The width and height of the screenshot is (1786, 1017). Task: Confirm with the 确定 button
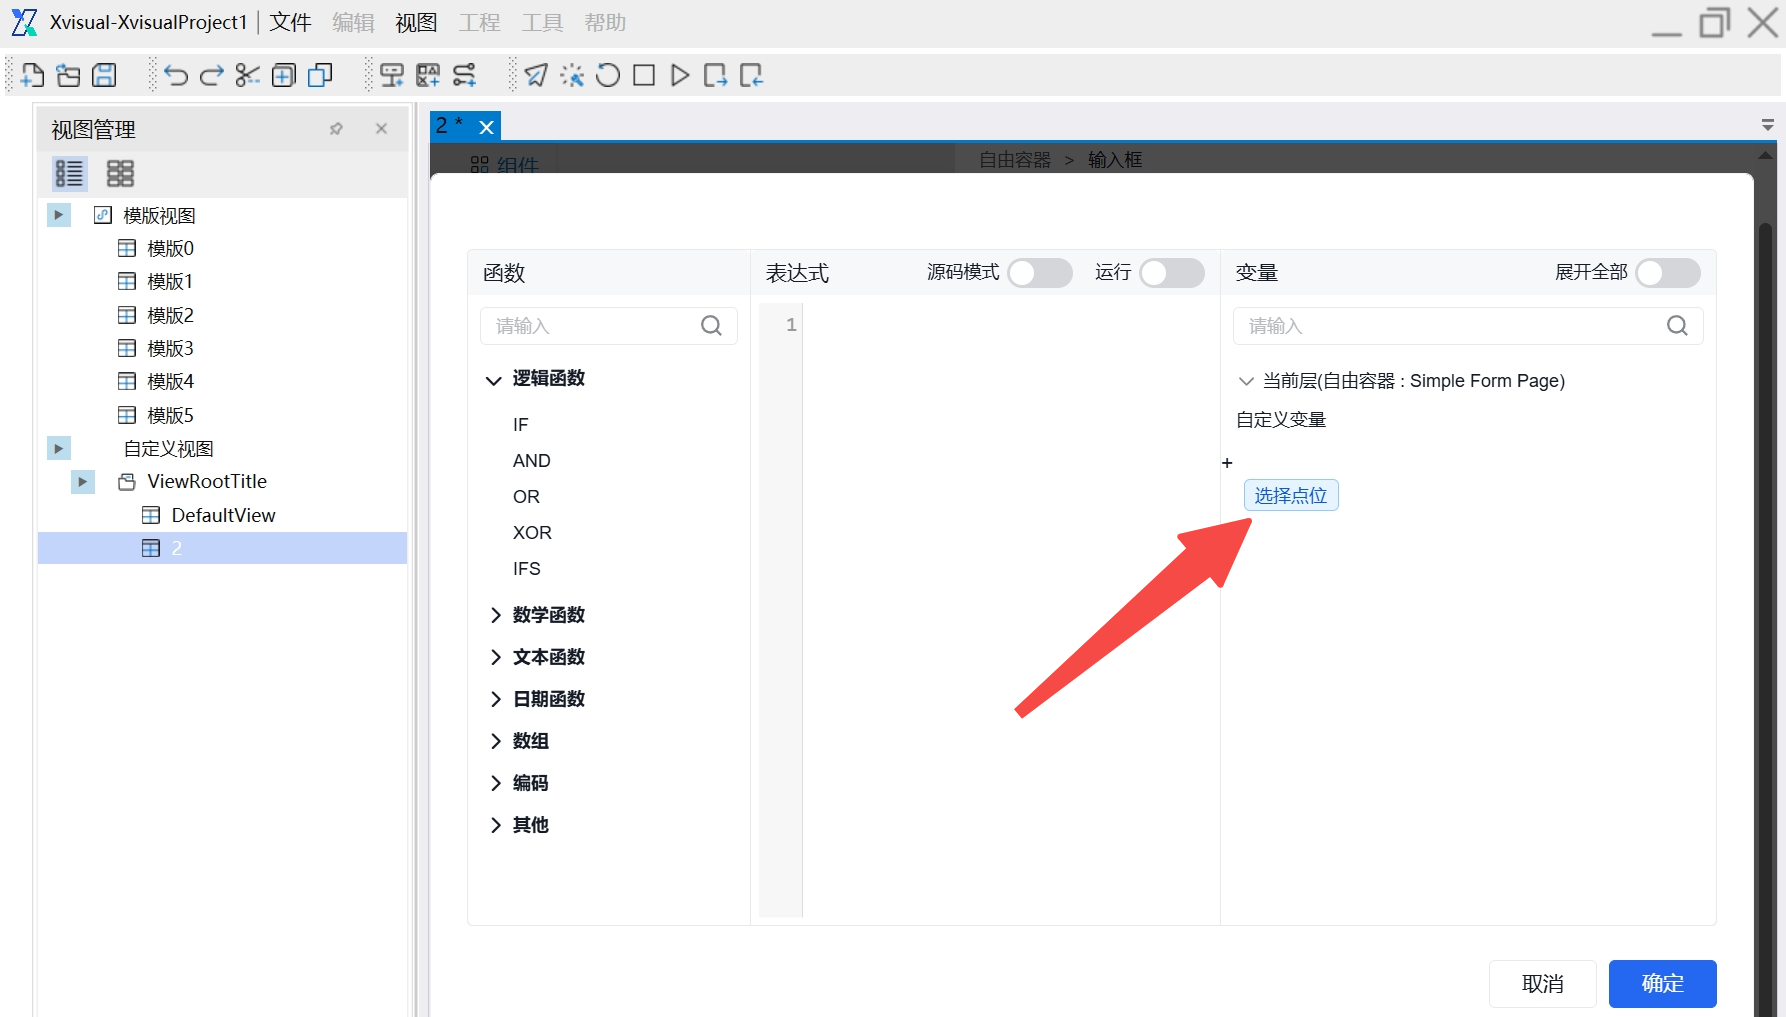pos(1663,984)
